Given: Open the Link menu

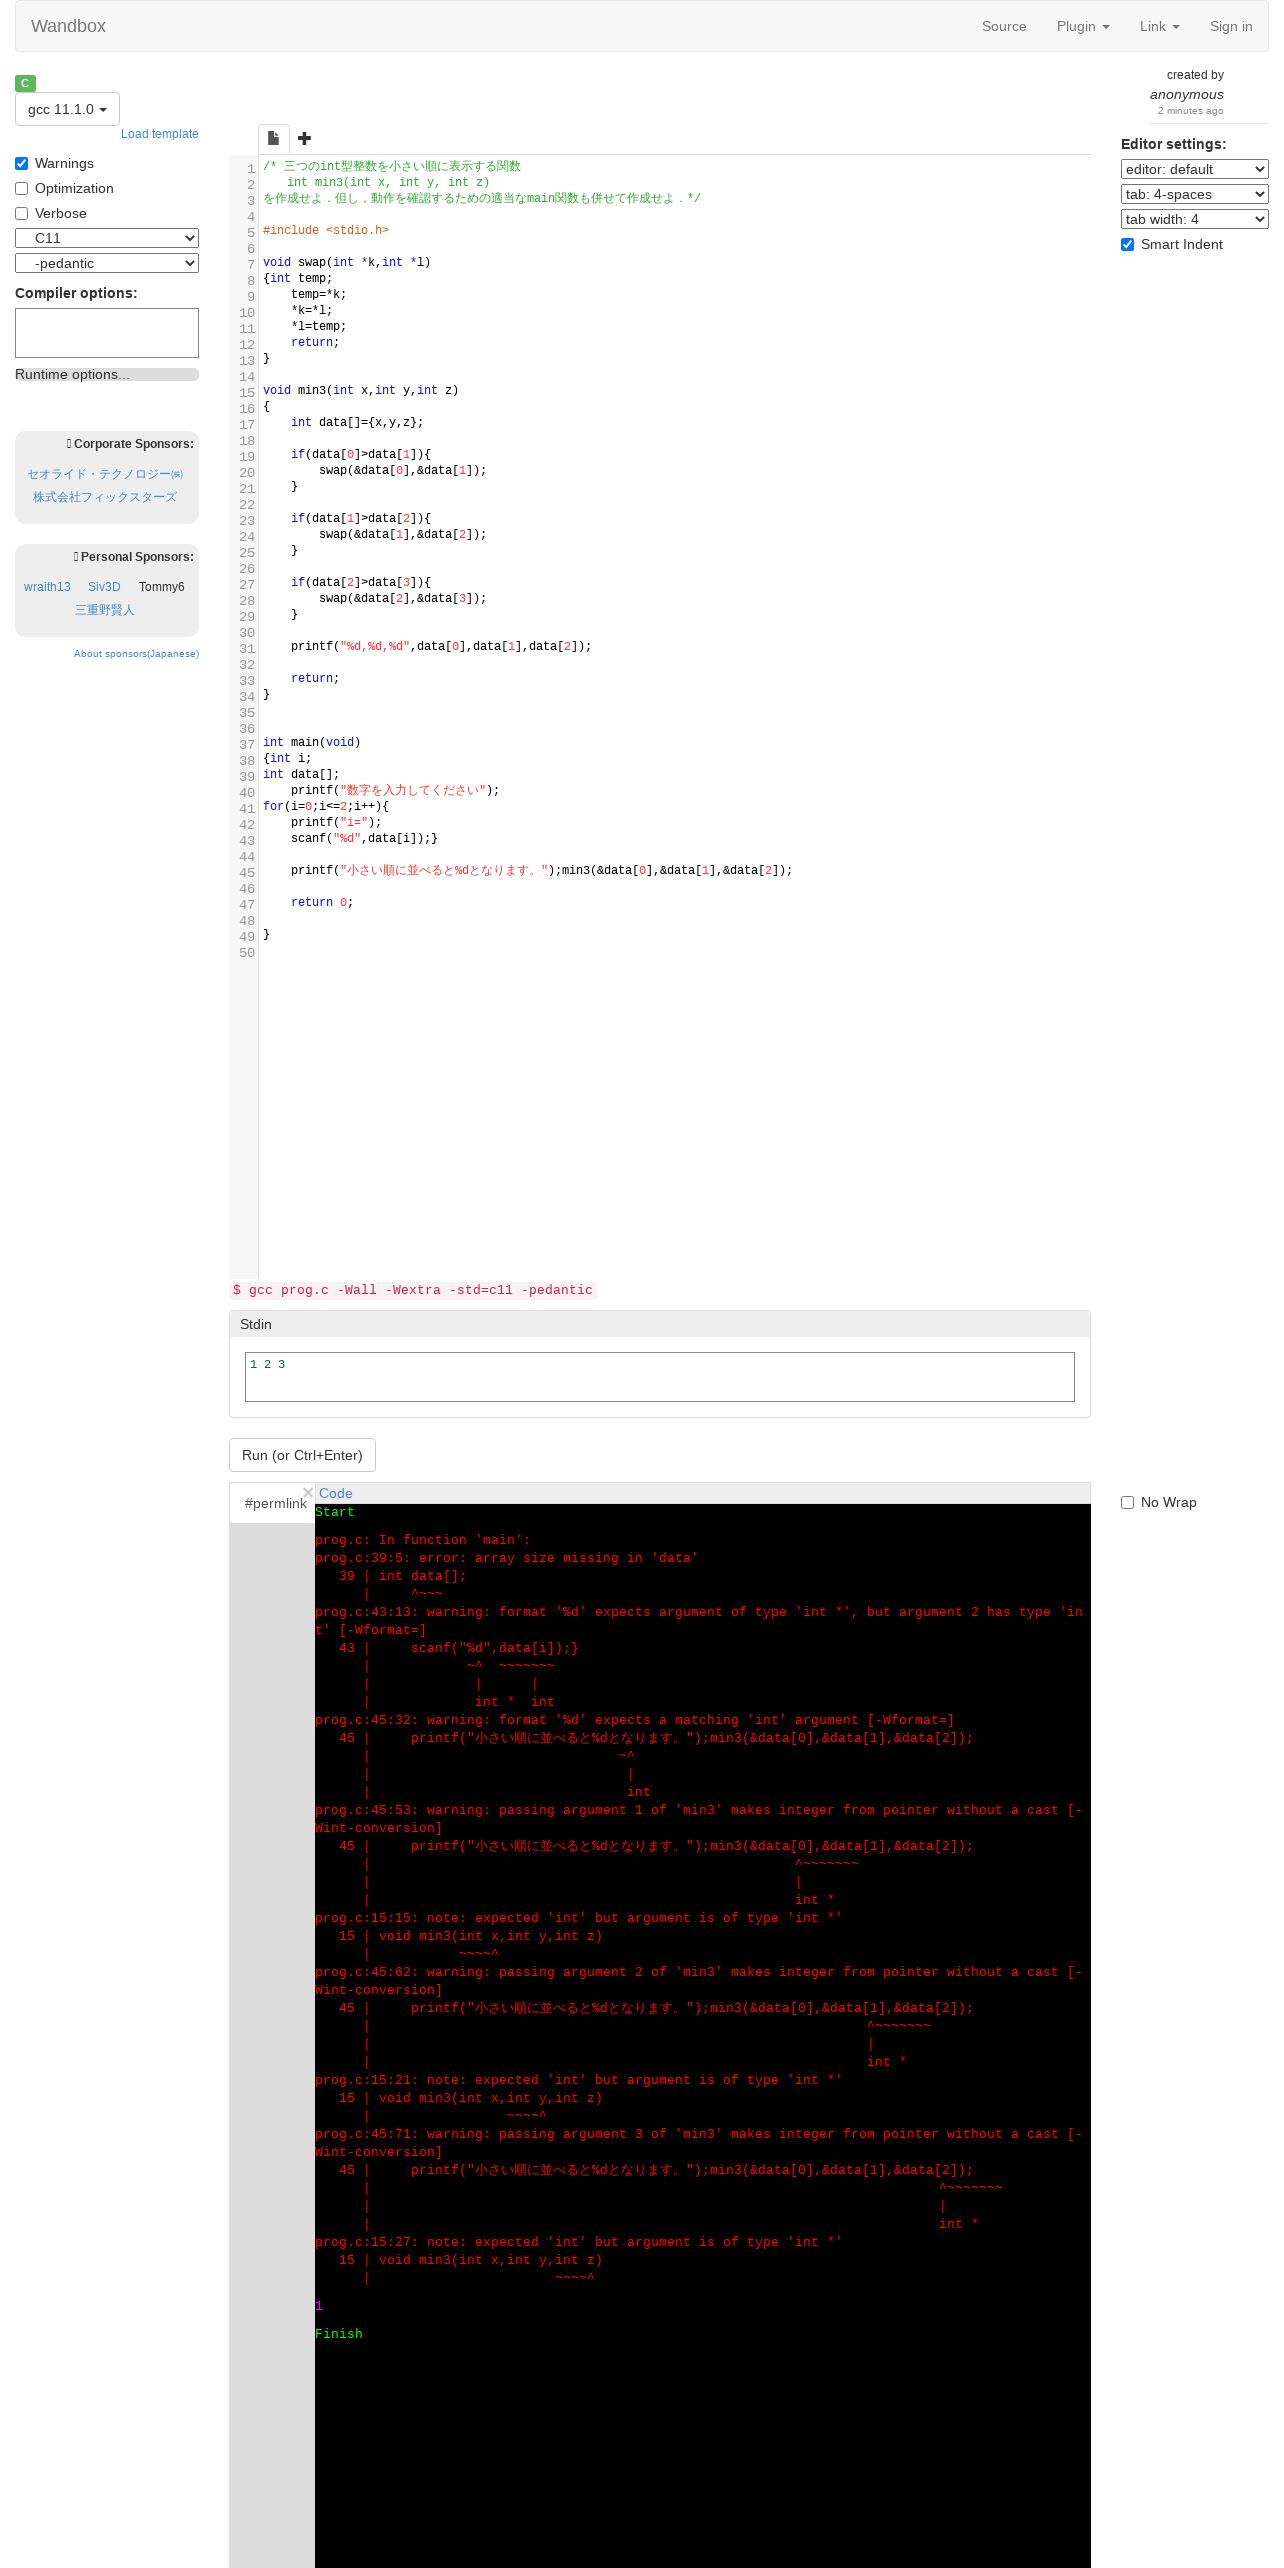Looking at the screenshot, I should coord(1159,26).
